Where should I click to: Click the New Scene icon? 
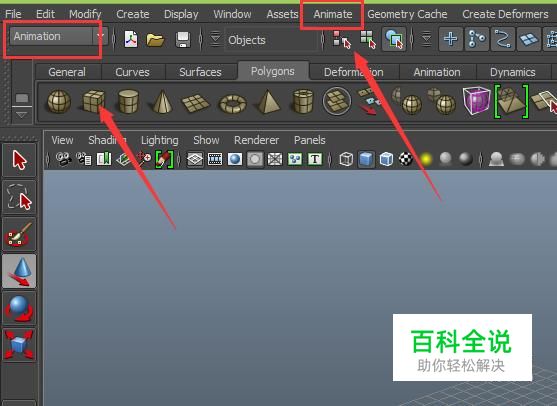point(131,39)
